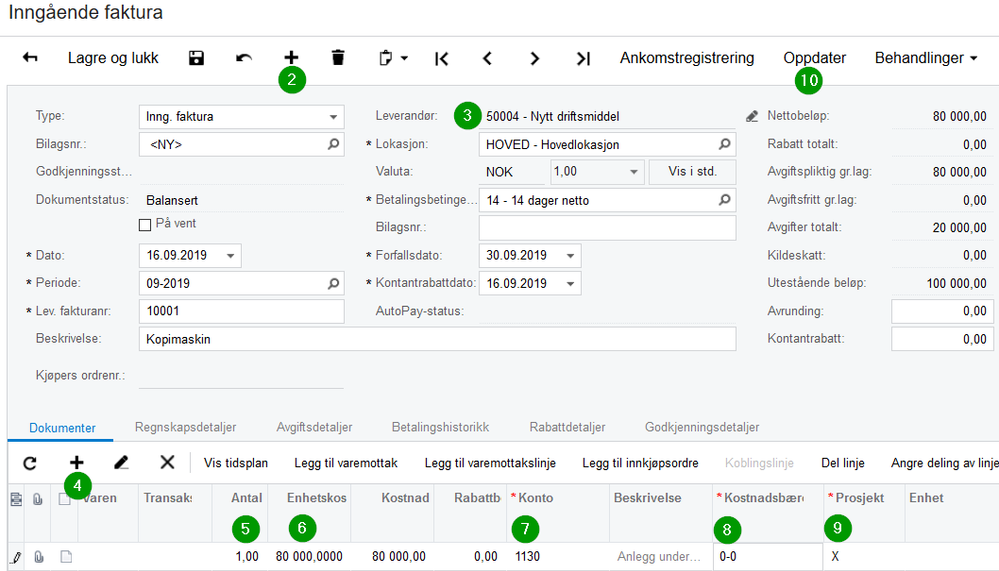Image resolution: width=999 pixels, height=571 pixels.
Task: Go to the last record icon
Action: point(583,59)
